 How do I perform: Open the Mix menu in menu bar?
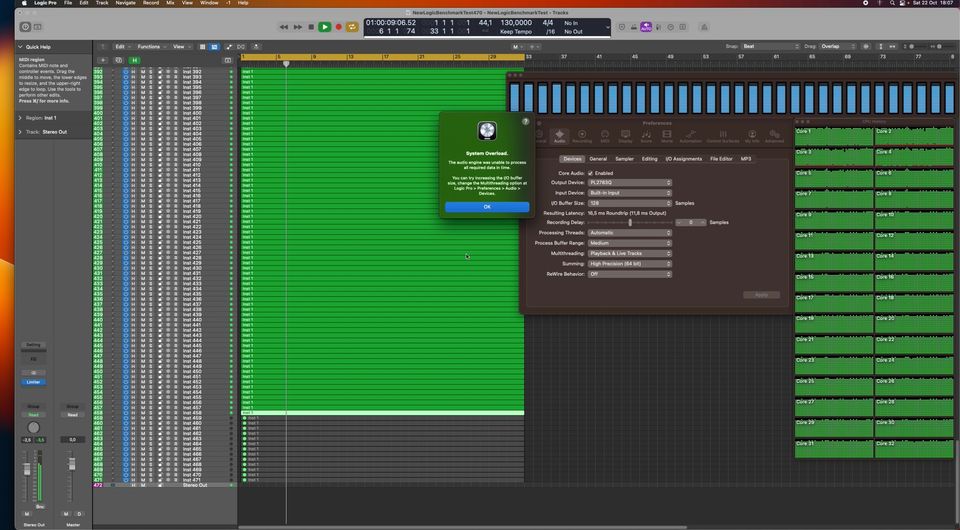click(x=170, y=3)
